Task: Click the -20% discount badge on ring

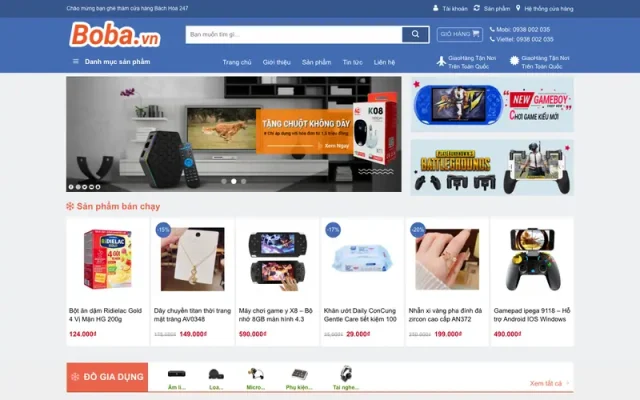Action: click(418, 230)
